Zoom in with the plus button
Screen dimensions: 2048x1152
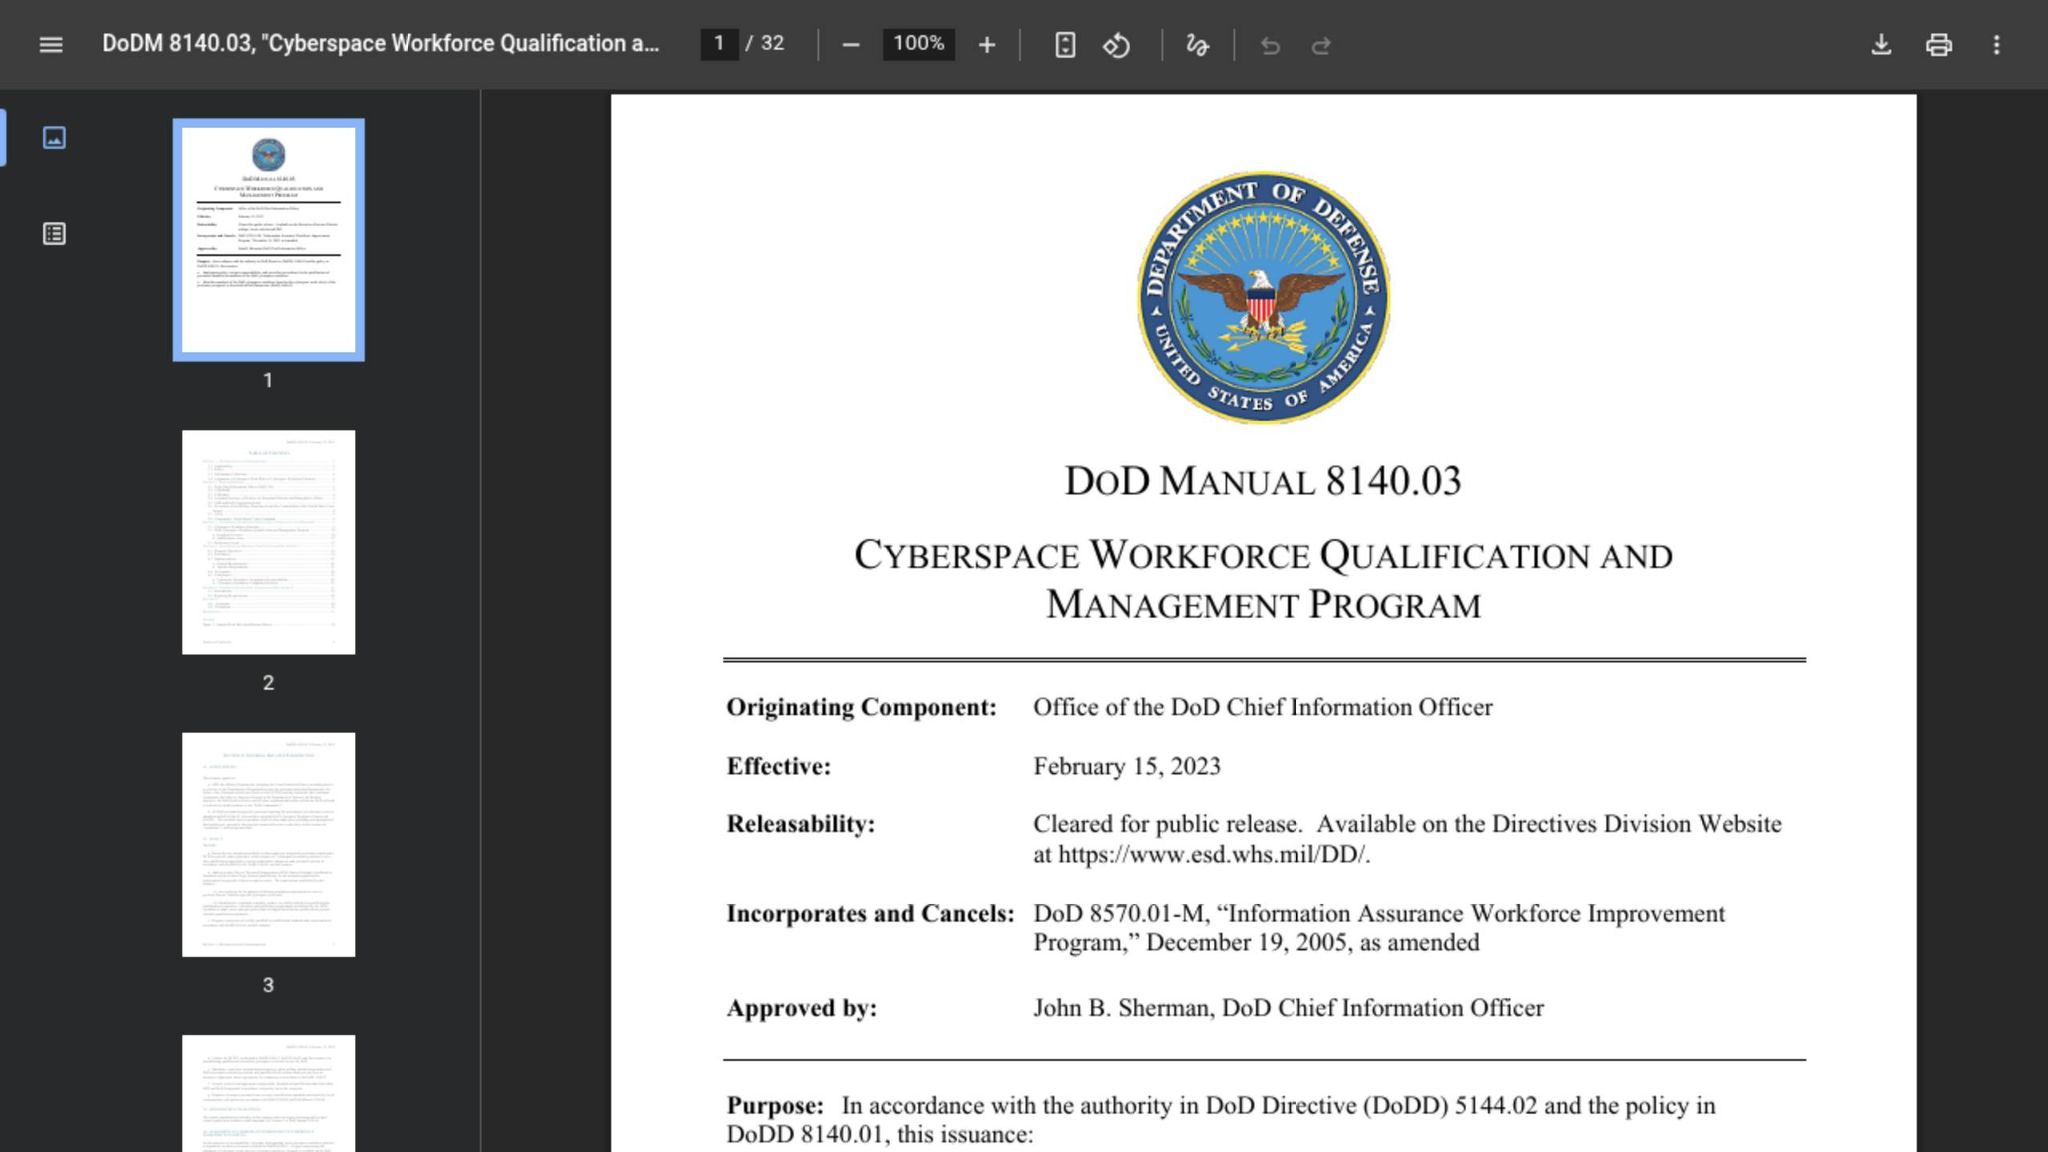987,45
